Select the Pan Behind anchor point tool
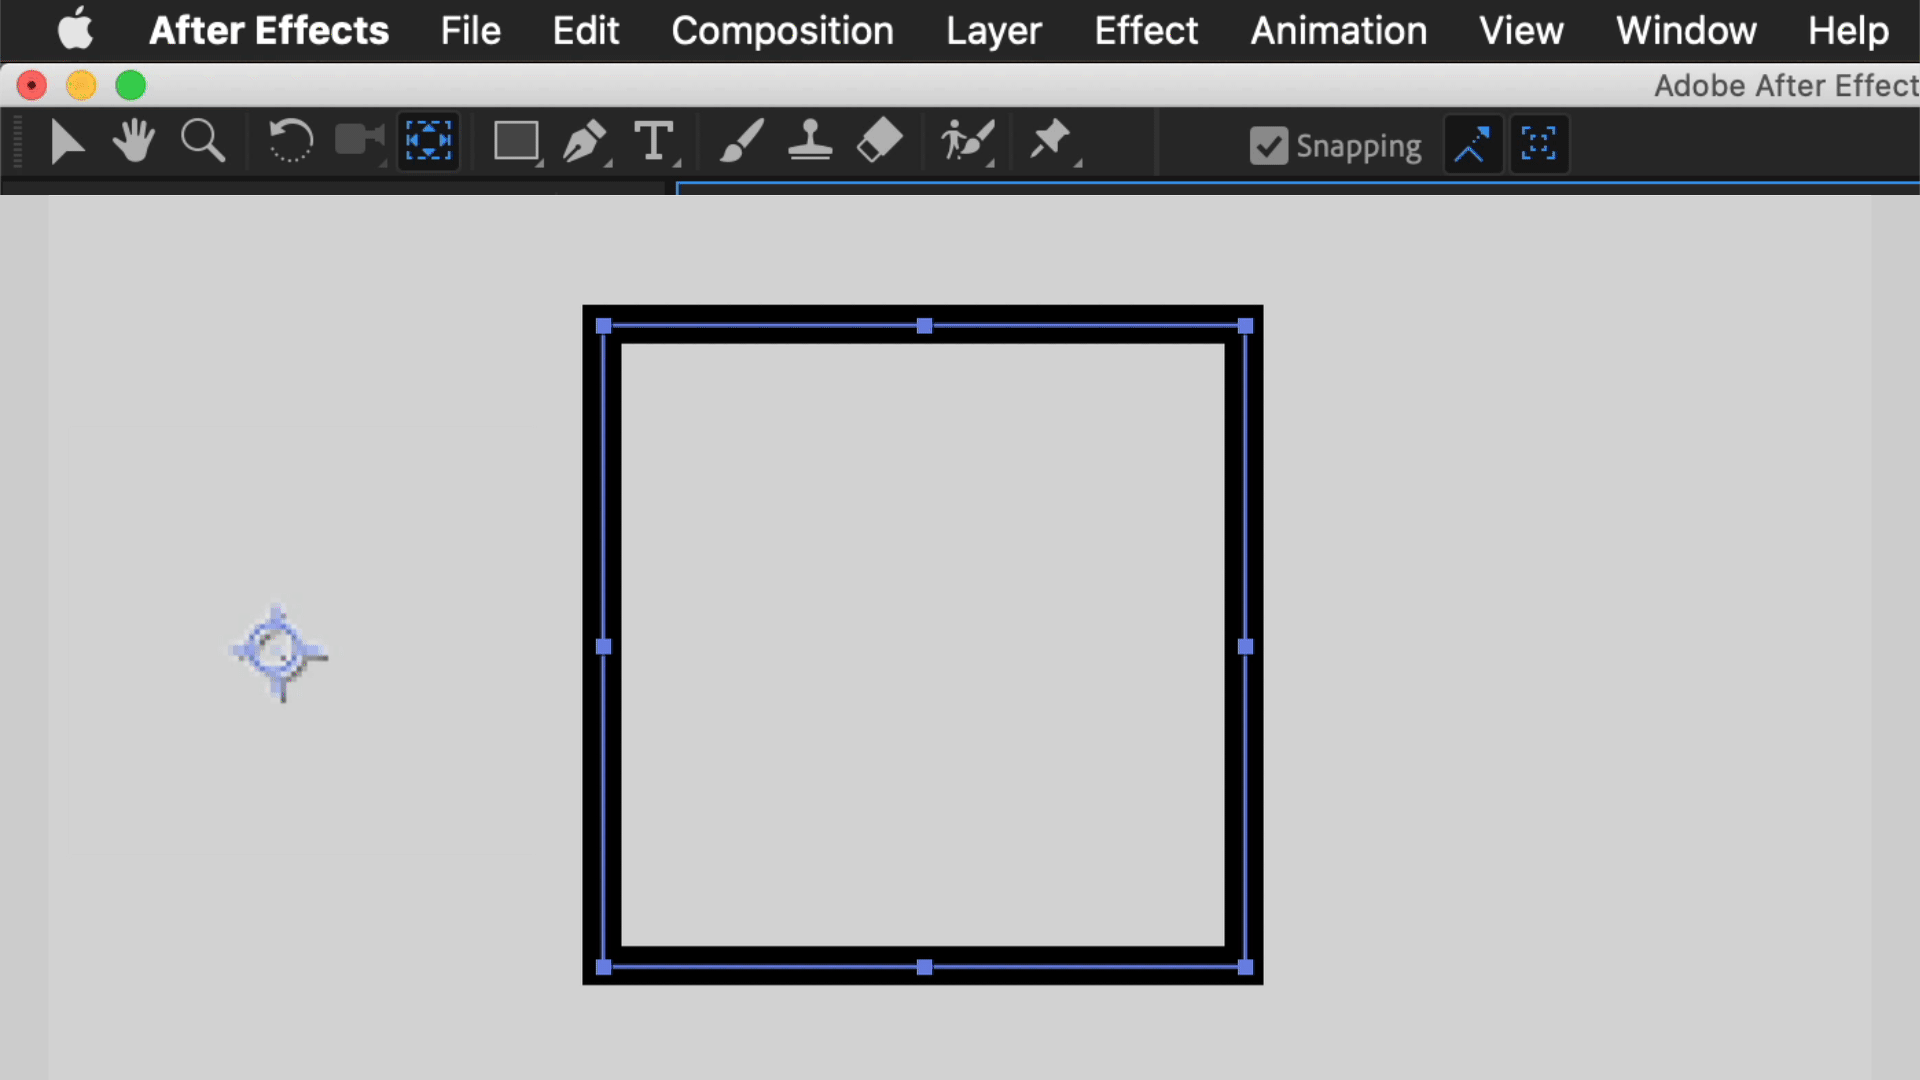1920x1080 pixels. point(428,142)
